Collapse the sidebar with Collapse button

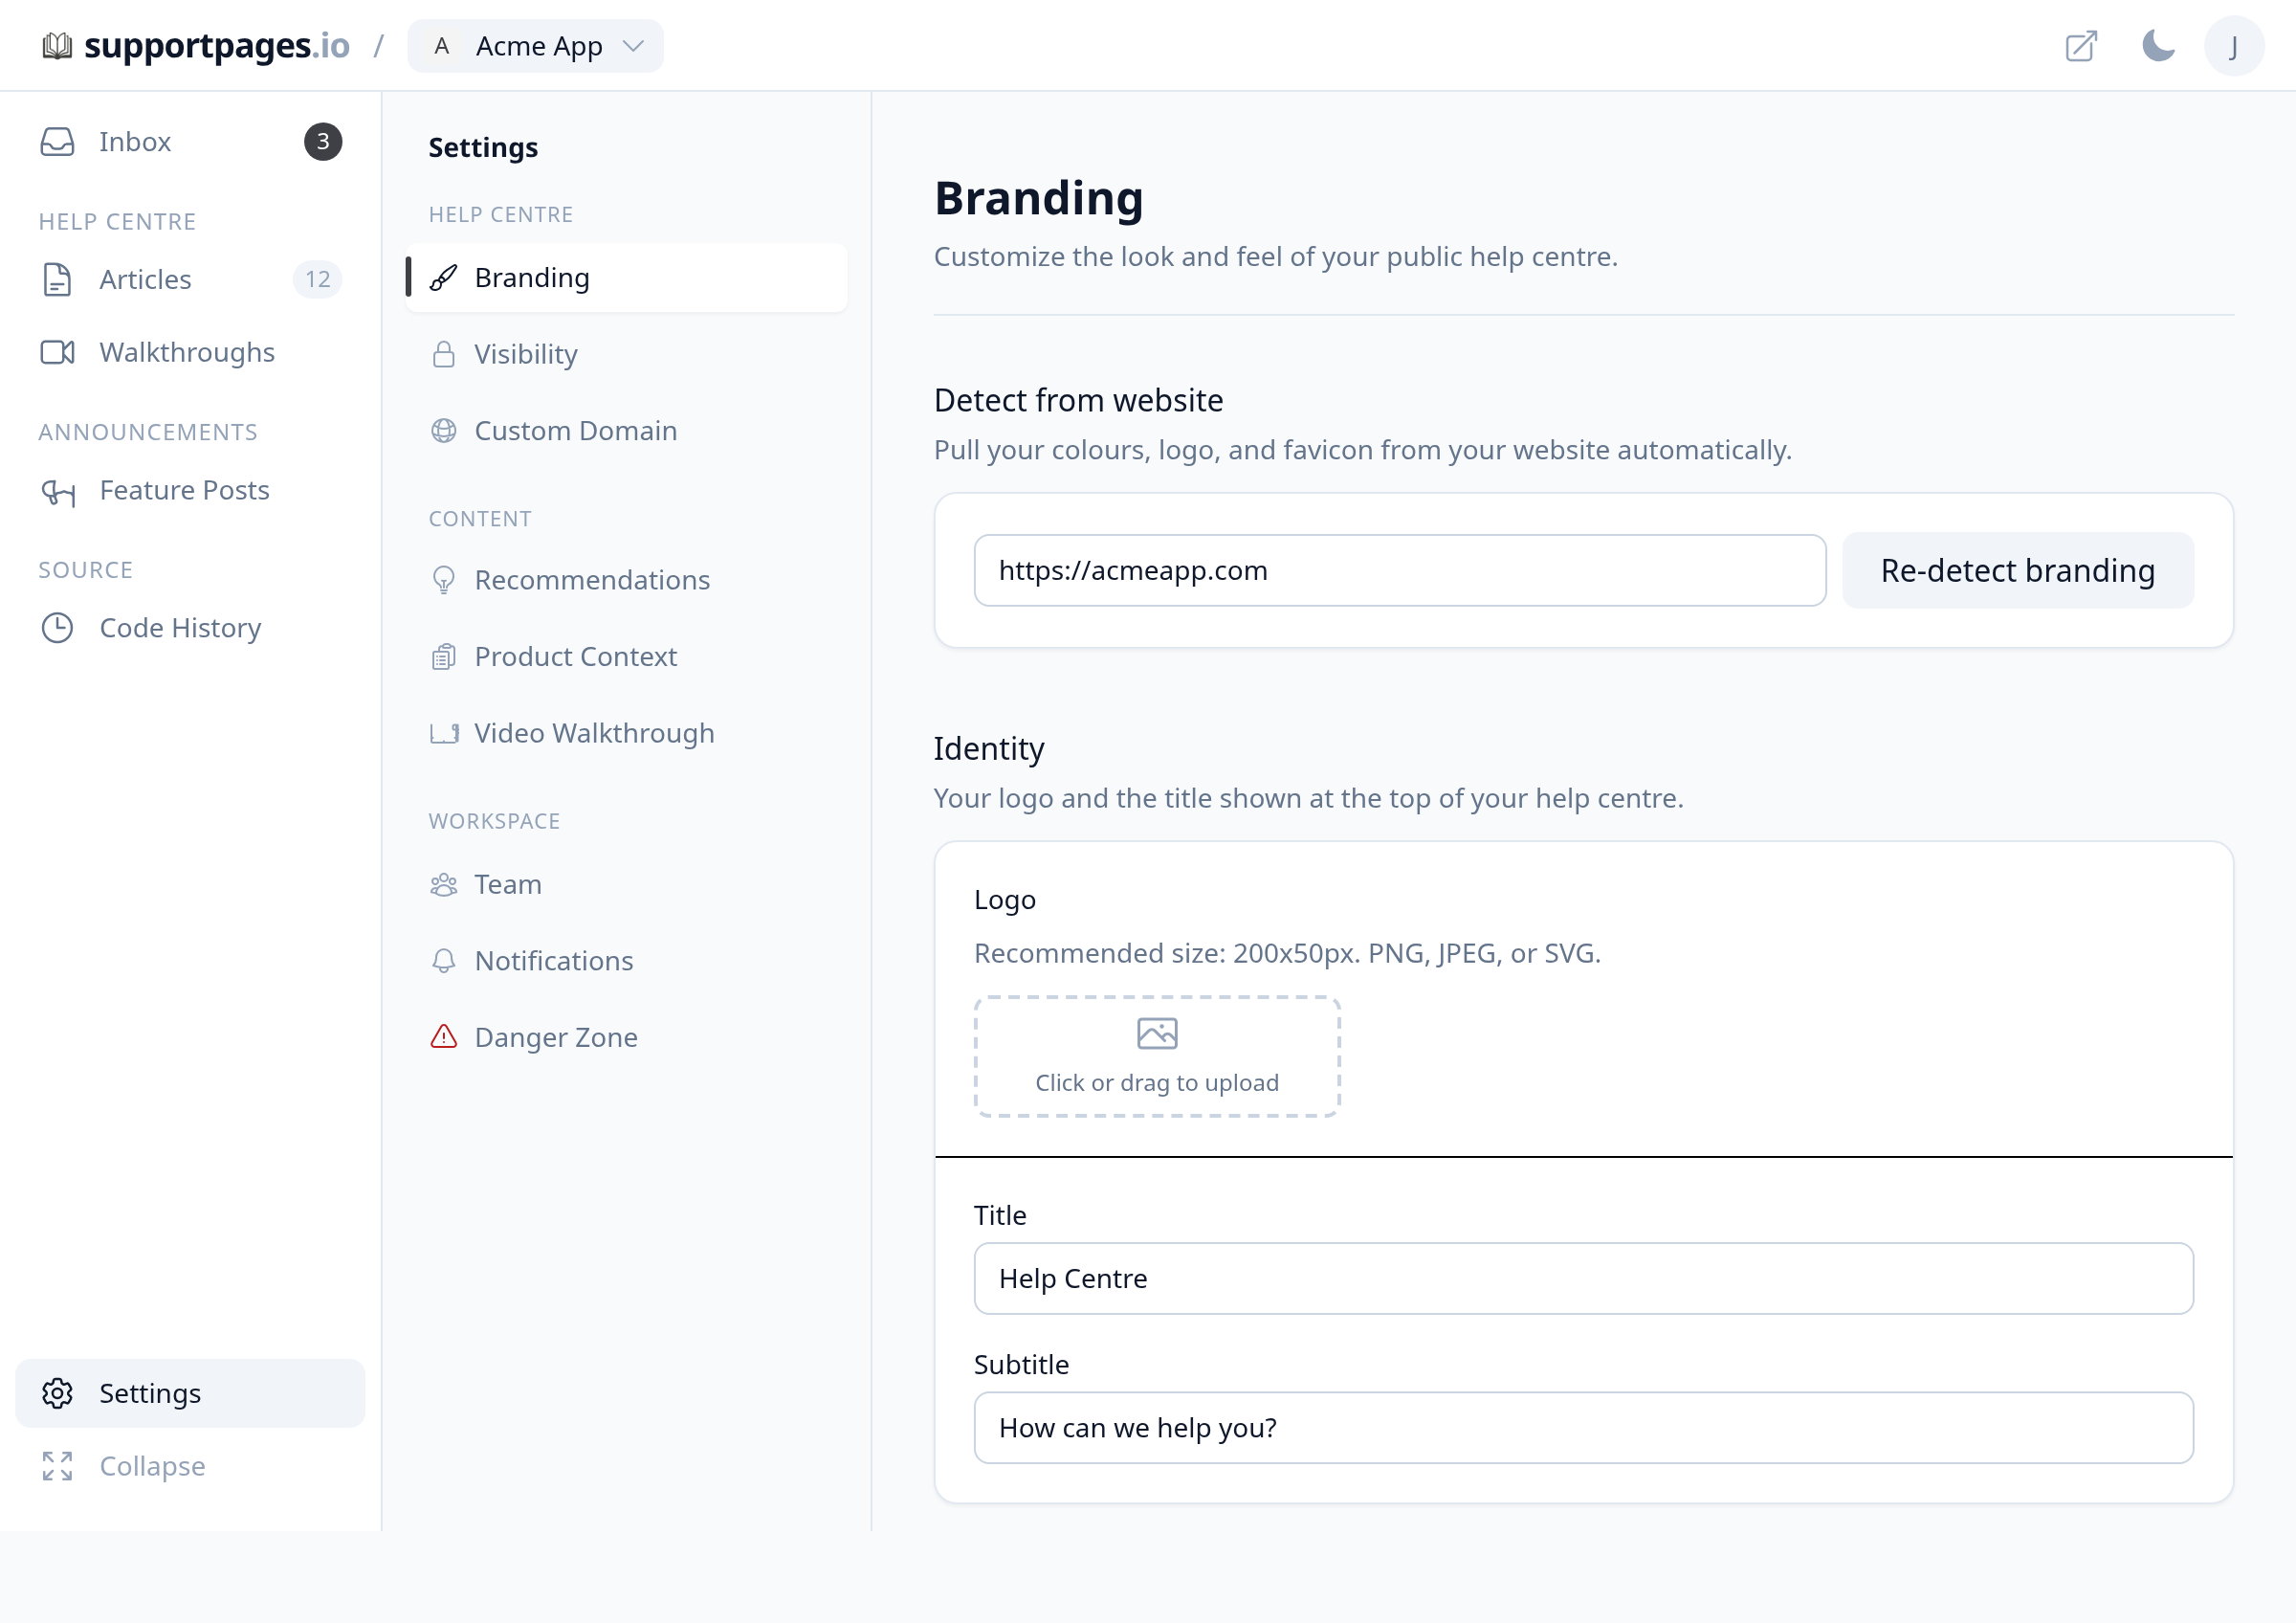pyautogui.click(x=190, y=1466)
